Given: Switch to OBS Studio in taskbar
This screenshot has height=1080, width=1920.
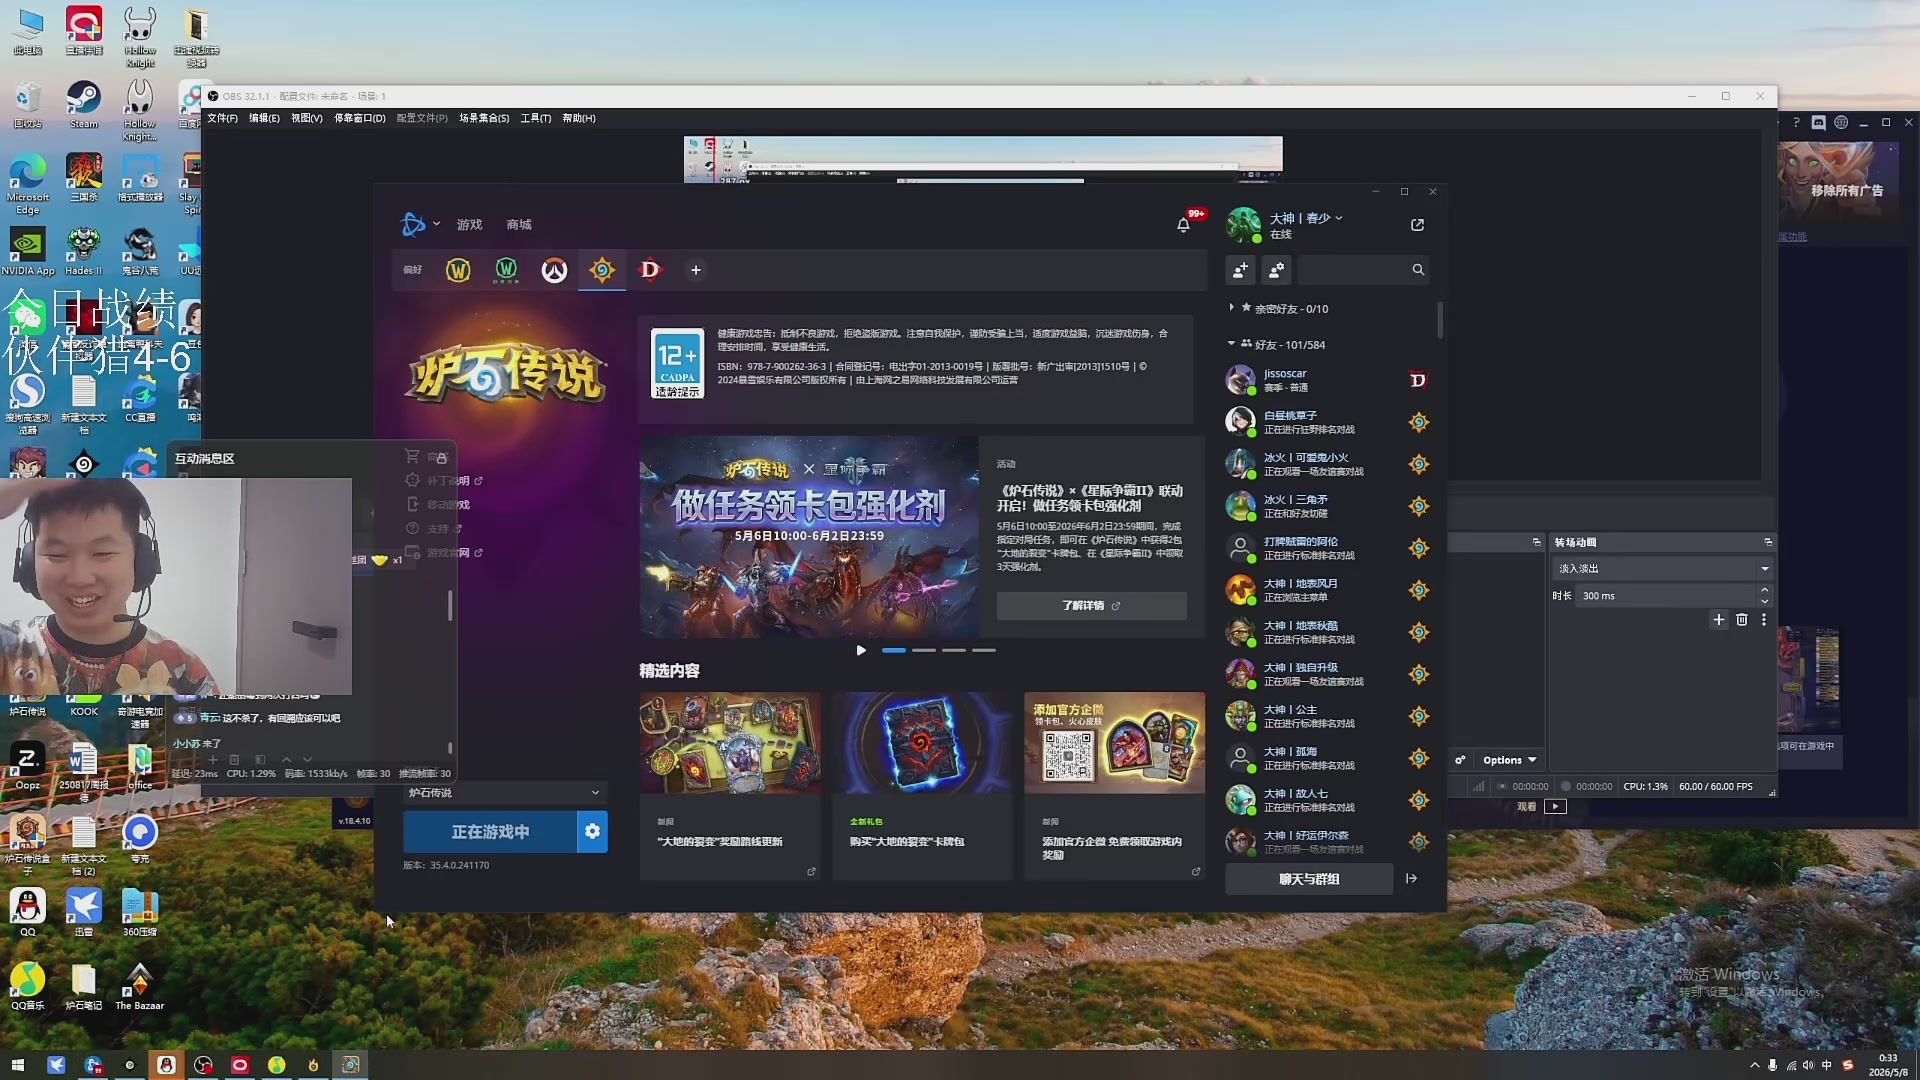Looking at the screenshot, I should (204, 1065).
